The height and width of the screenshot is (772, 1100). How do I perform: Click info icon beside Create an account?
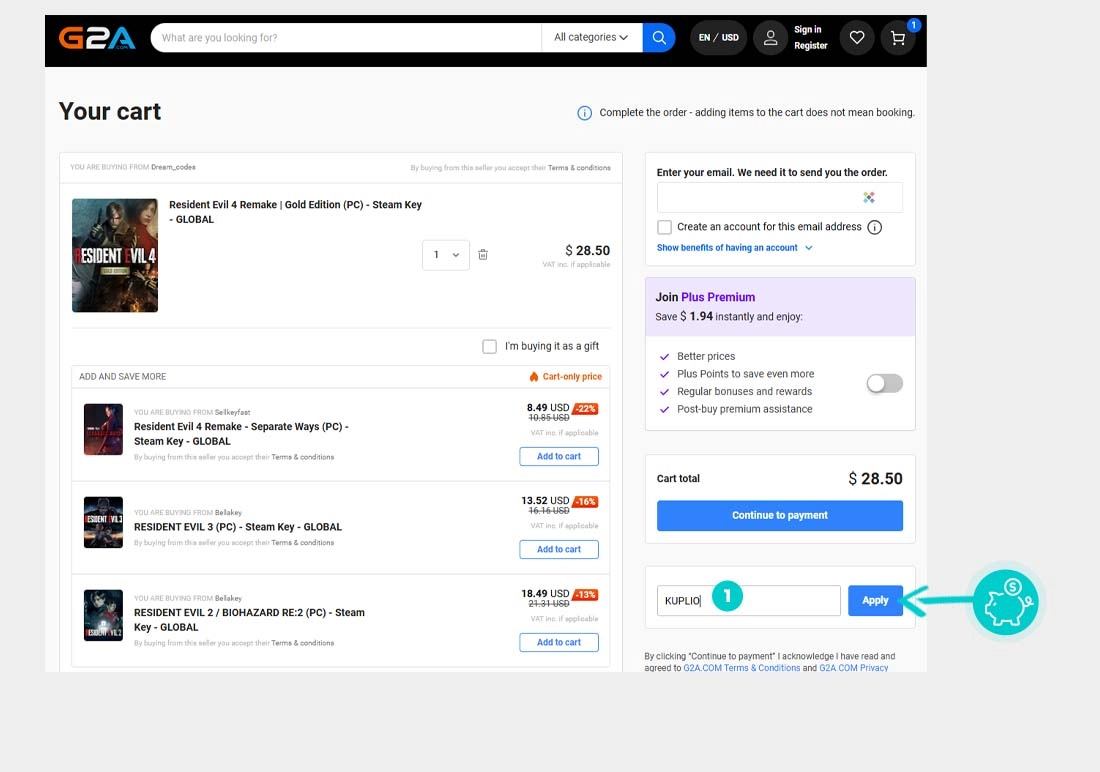click(874, 227)
